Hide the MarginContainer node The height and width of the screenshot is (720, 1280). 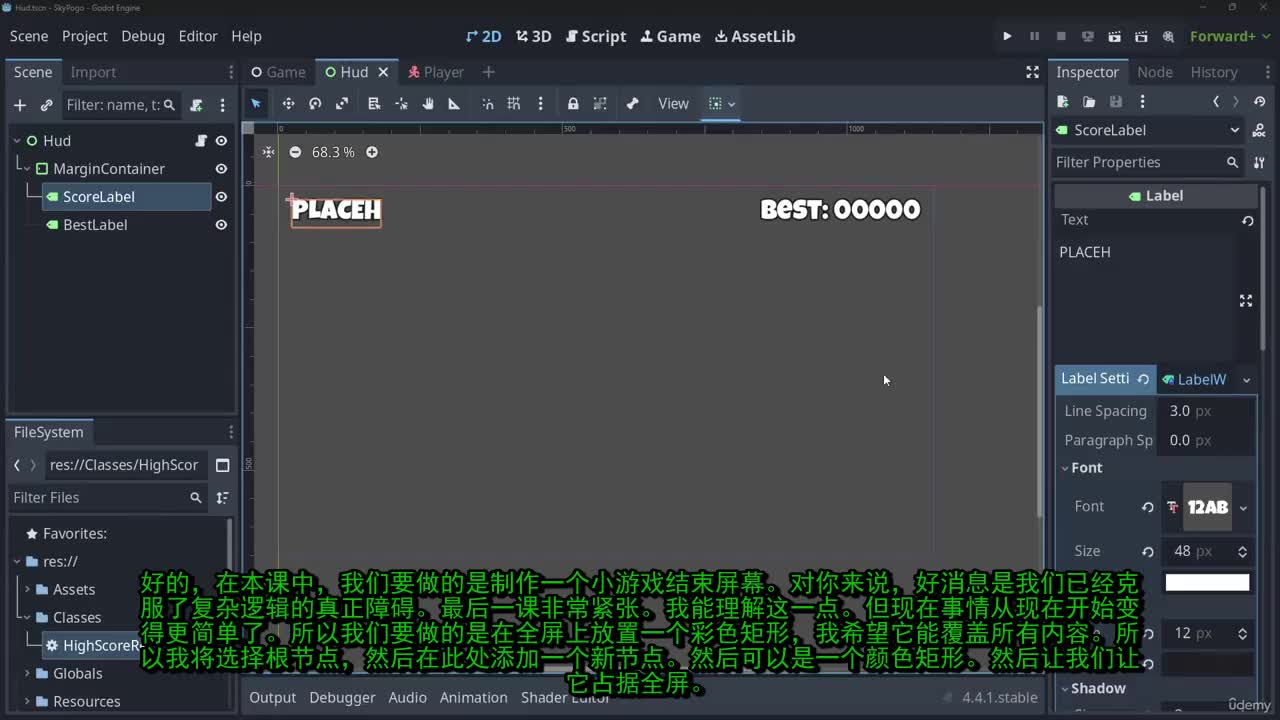click(x=221, y=169)
